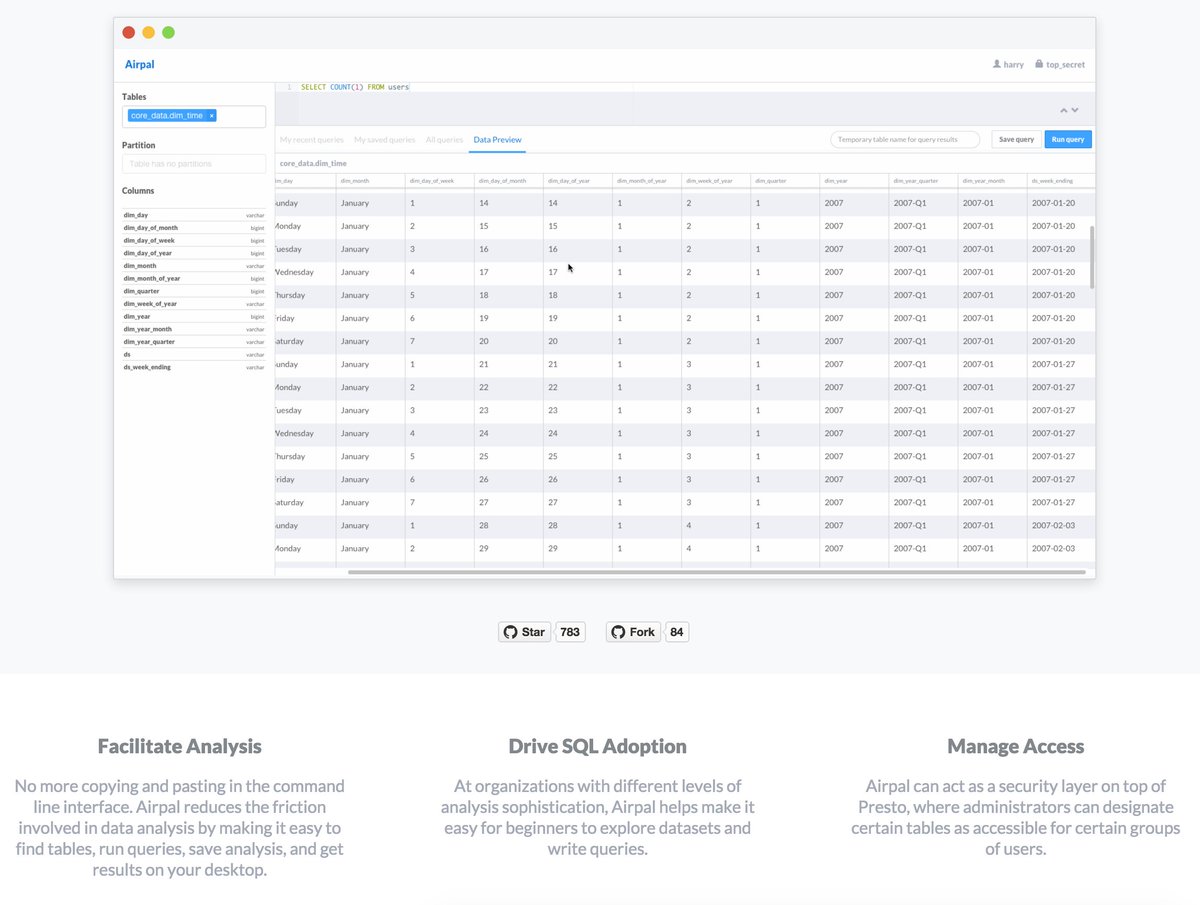The image size is (1200, 905).
Task: Click the Save query button
Action: (x=1016, y=140)
